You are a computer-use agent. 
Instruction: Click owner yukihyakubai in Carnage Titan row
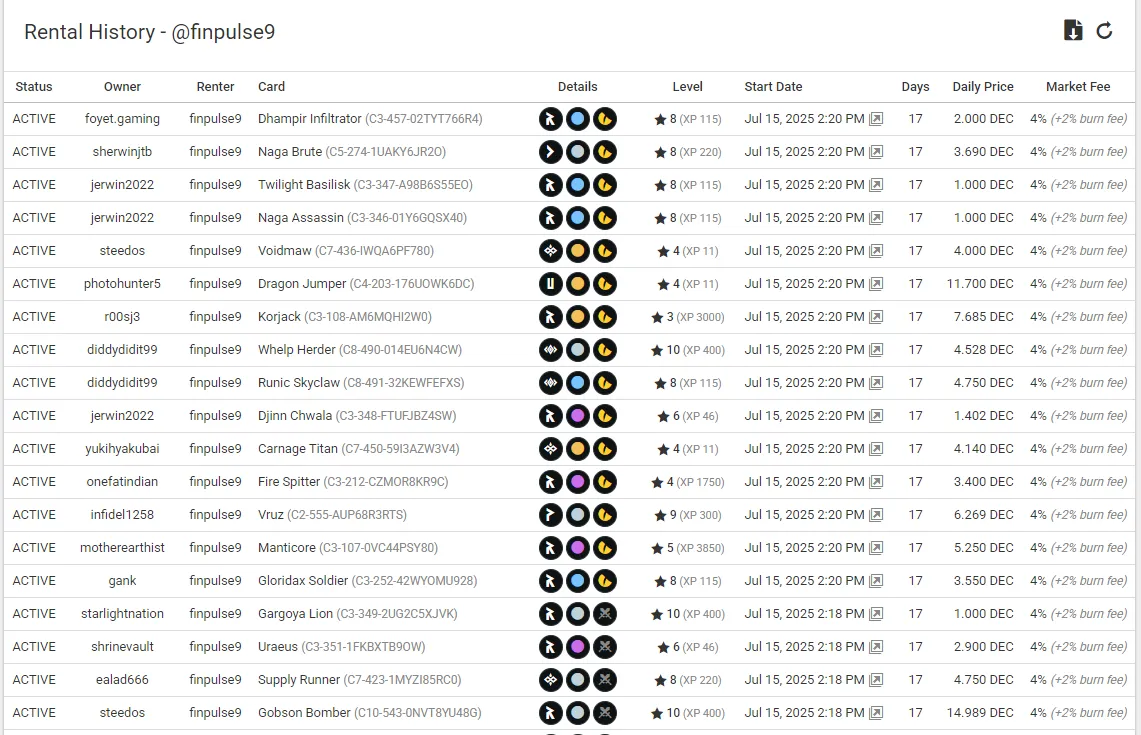(122, 449)
